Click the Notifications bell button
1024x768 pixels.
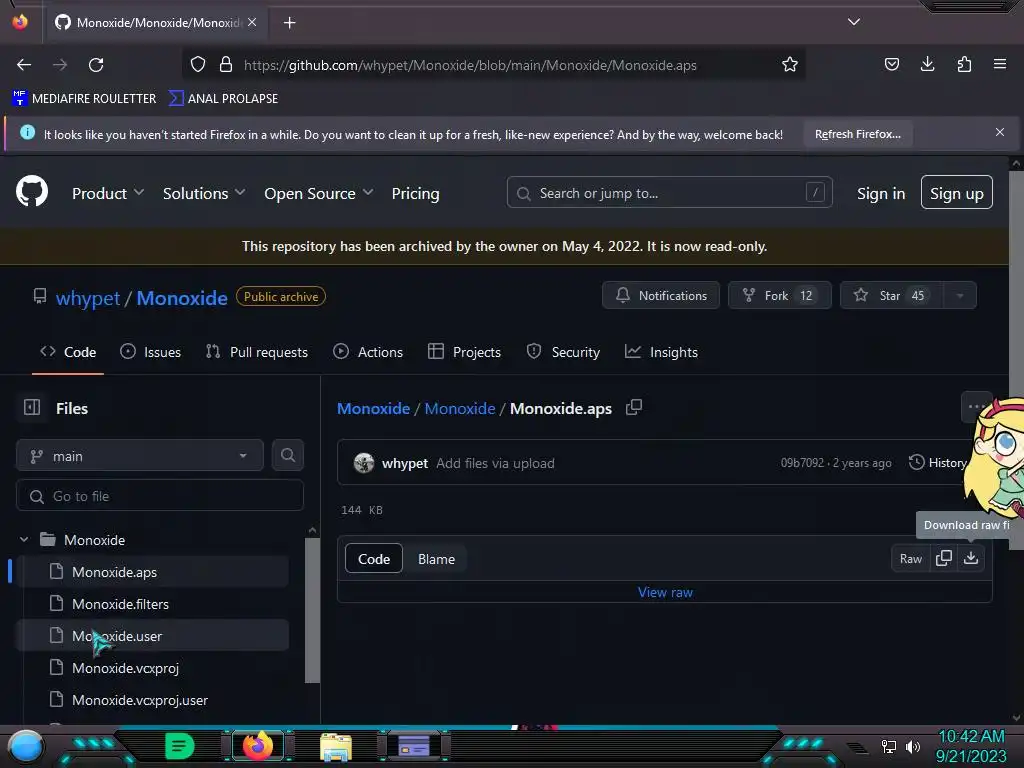click(661, 295)
